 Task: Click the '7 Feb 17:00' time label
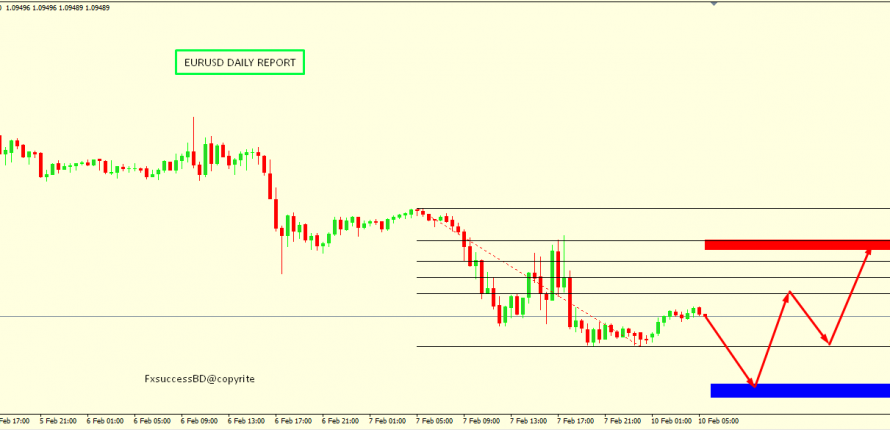(x=577, y=421)
